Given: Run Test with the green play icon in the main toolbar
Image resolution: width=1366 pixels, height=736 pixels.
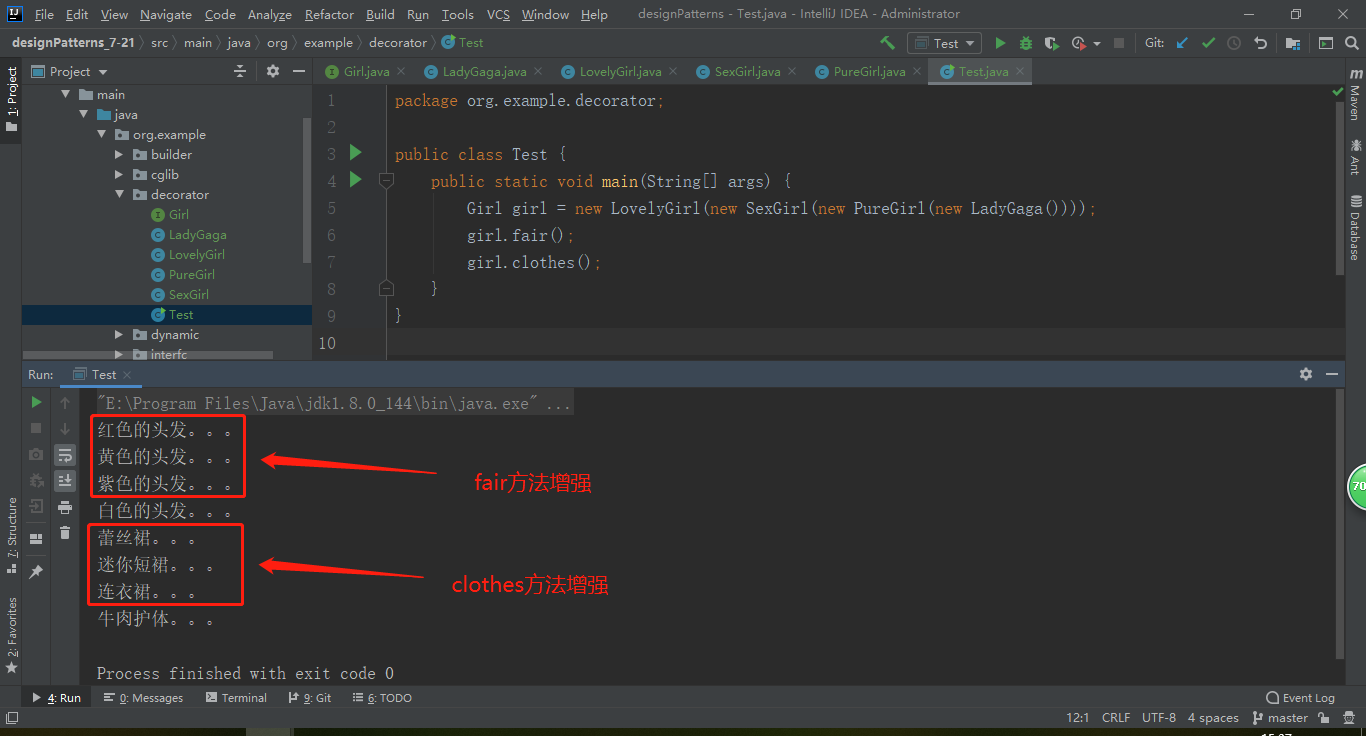Looking at the screenshot, I should tap(1000, 43).
